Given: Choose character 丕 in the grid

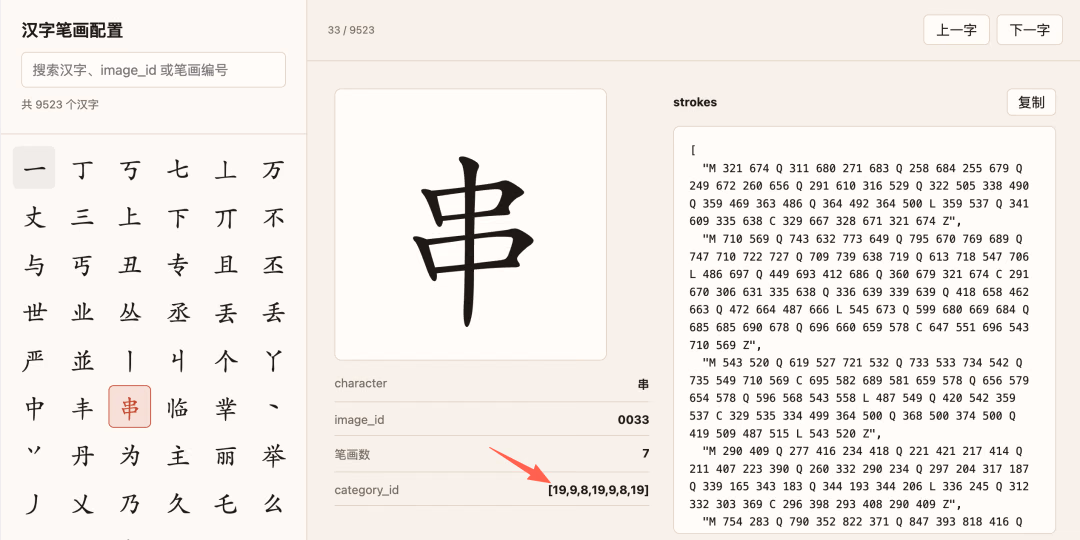Looking at the screenshot, I should point(273,264).
